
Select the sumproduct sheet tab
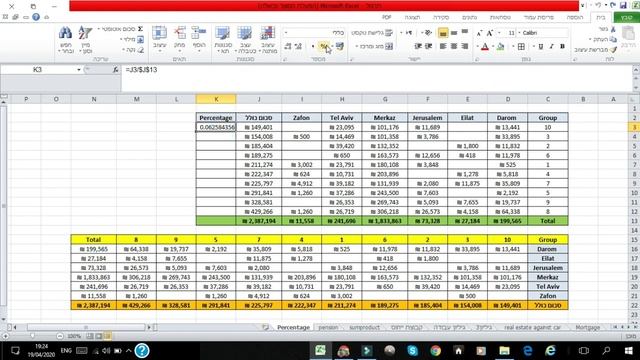[x=364, y=327]
